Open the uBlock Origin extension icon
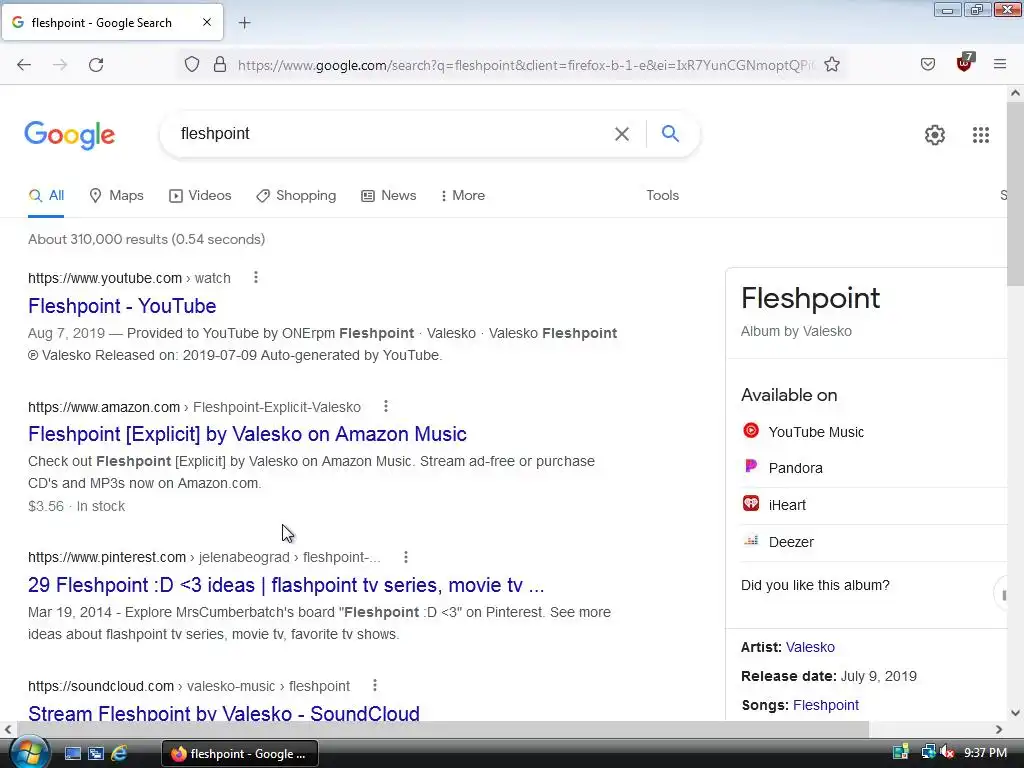The width and height of the screenshot is (1024, 768). [x=965, y=63]
